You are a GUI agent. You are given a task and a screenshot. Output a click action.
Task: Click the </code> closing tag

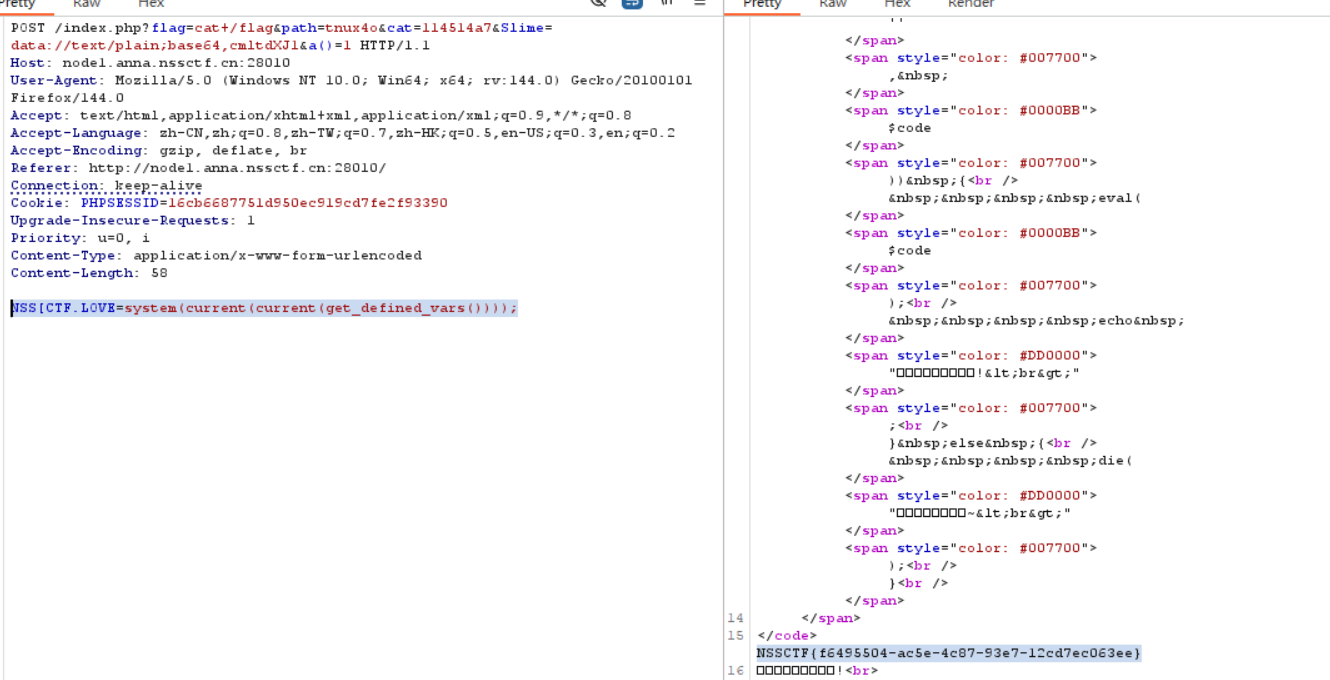(787, 636)
